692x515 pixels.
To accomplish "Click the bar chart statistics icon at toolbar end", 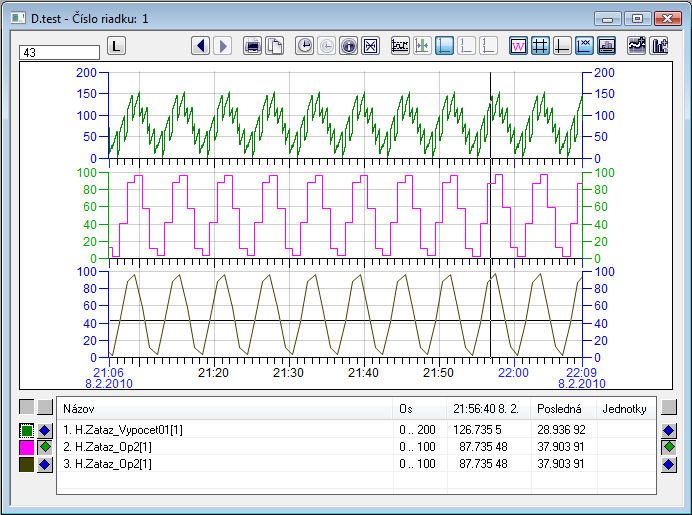I will pyautogui.click(x=660, y=46).
